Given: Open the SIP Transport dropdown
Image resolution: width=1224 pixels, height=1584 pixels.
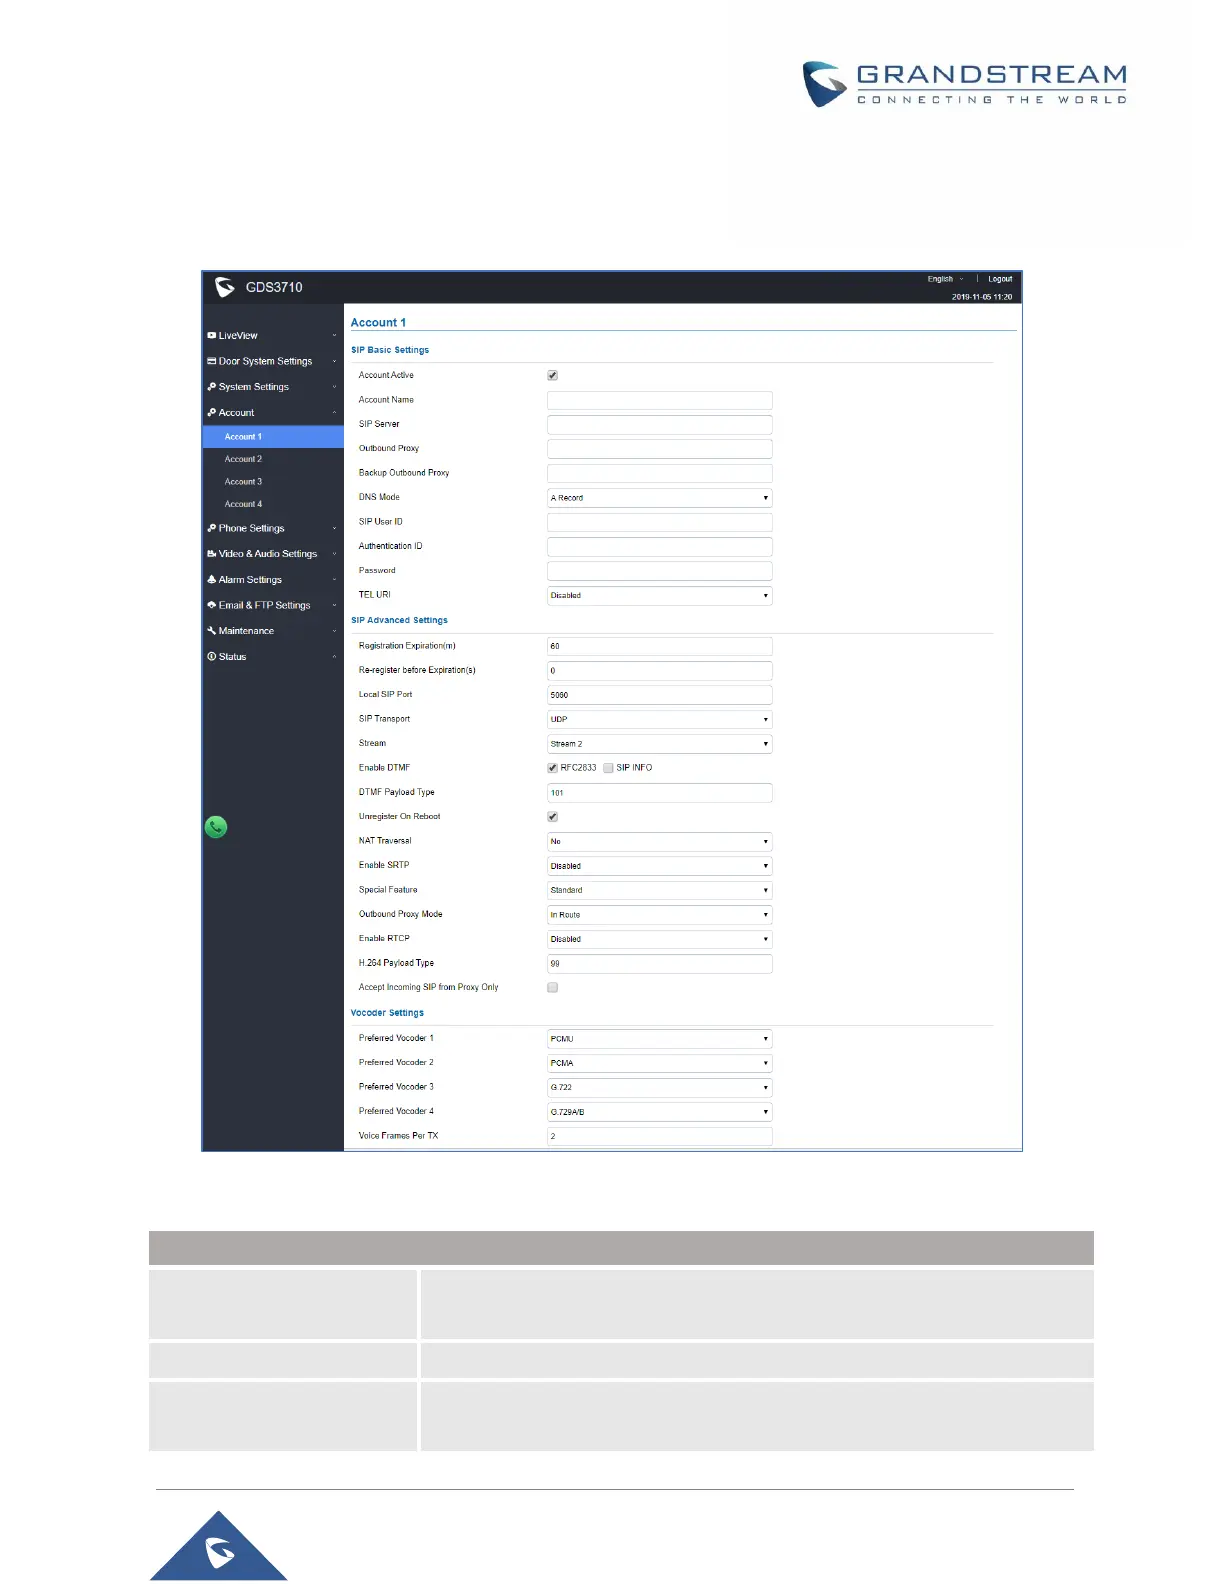Looking at the screenshot, I should (x=660, y=720).
